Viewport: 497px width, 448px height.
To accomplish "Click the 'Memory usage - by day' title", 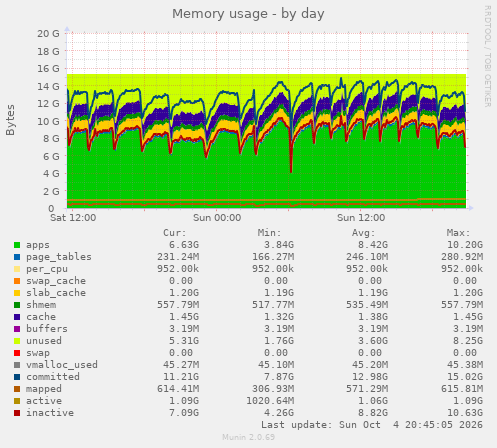I will click(248, 14).
